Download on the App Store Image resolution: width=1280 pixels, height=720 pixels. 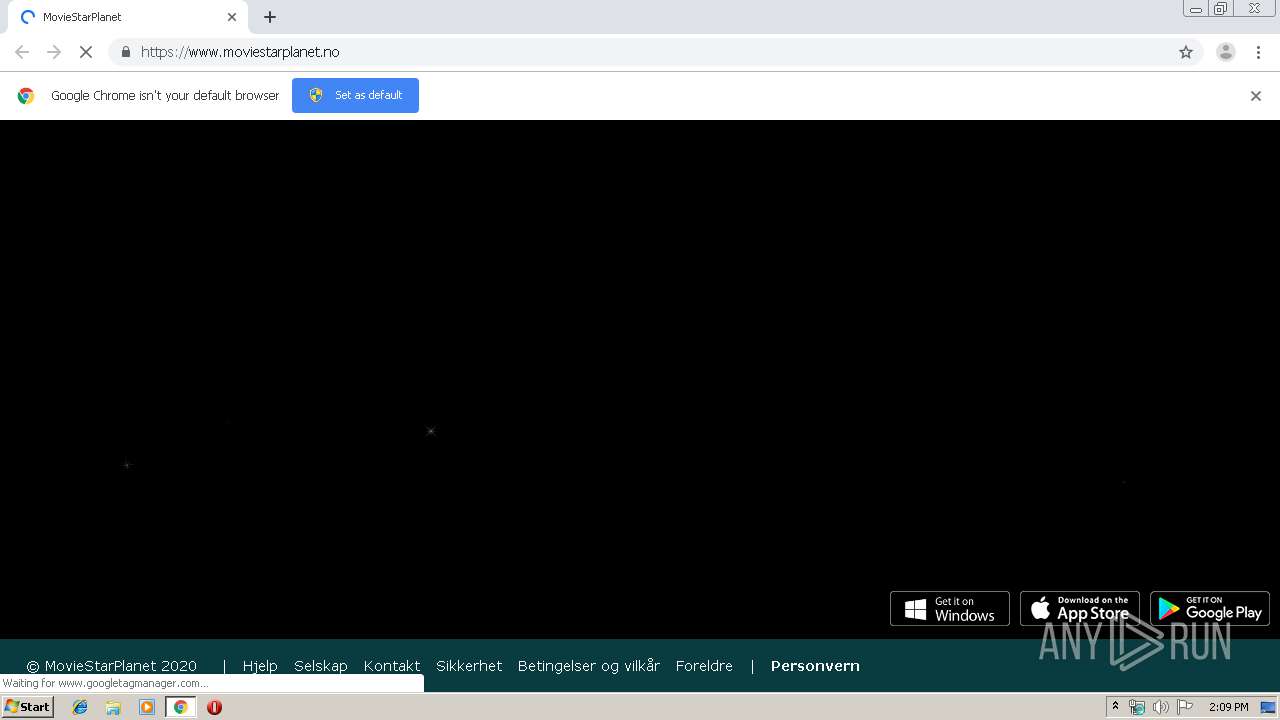pos(1080,609)
